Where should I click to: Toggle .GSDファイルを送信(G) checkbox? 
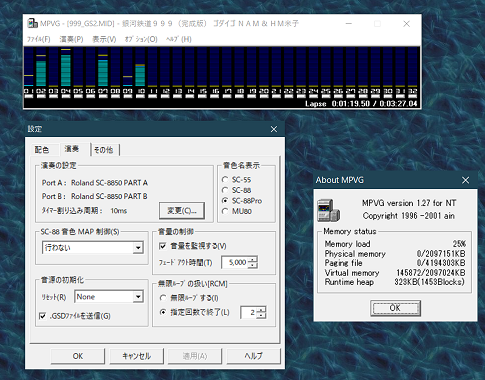(x=75, y=316)
